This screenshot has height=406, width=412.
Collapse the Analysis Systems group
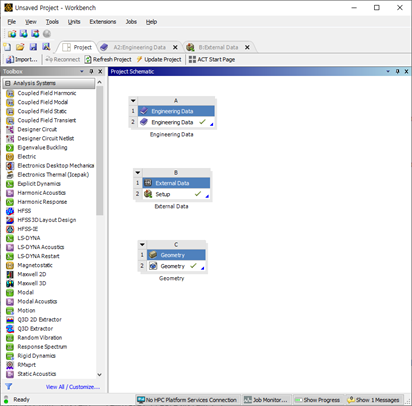(x=8, y=83)
